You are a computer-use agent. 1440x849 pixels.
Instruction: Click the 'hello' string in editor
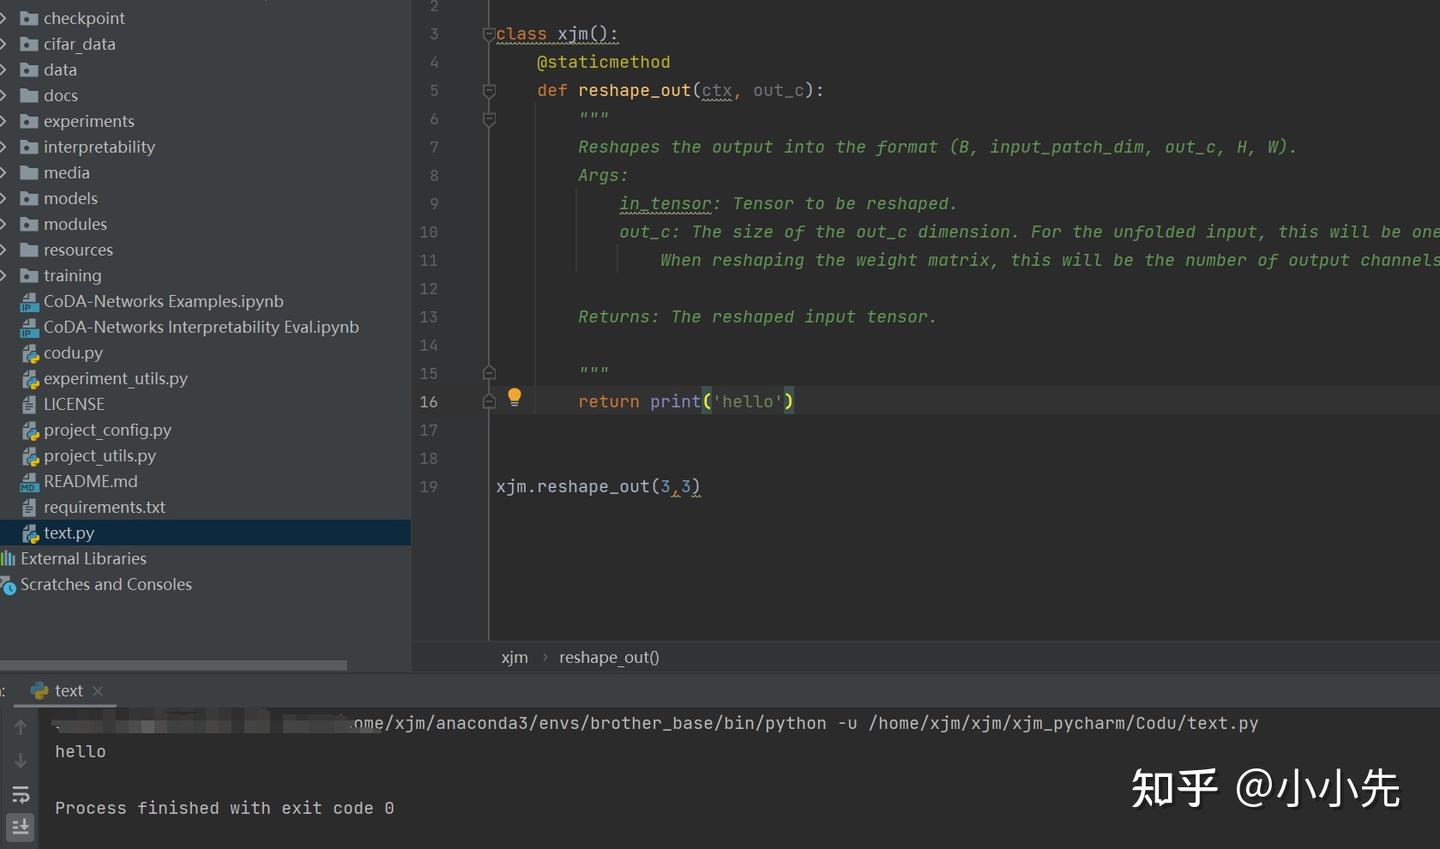pyautogui.click(x=747, y=402)
